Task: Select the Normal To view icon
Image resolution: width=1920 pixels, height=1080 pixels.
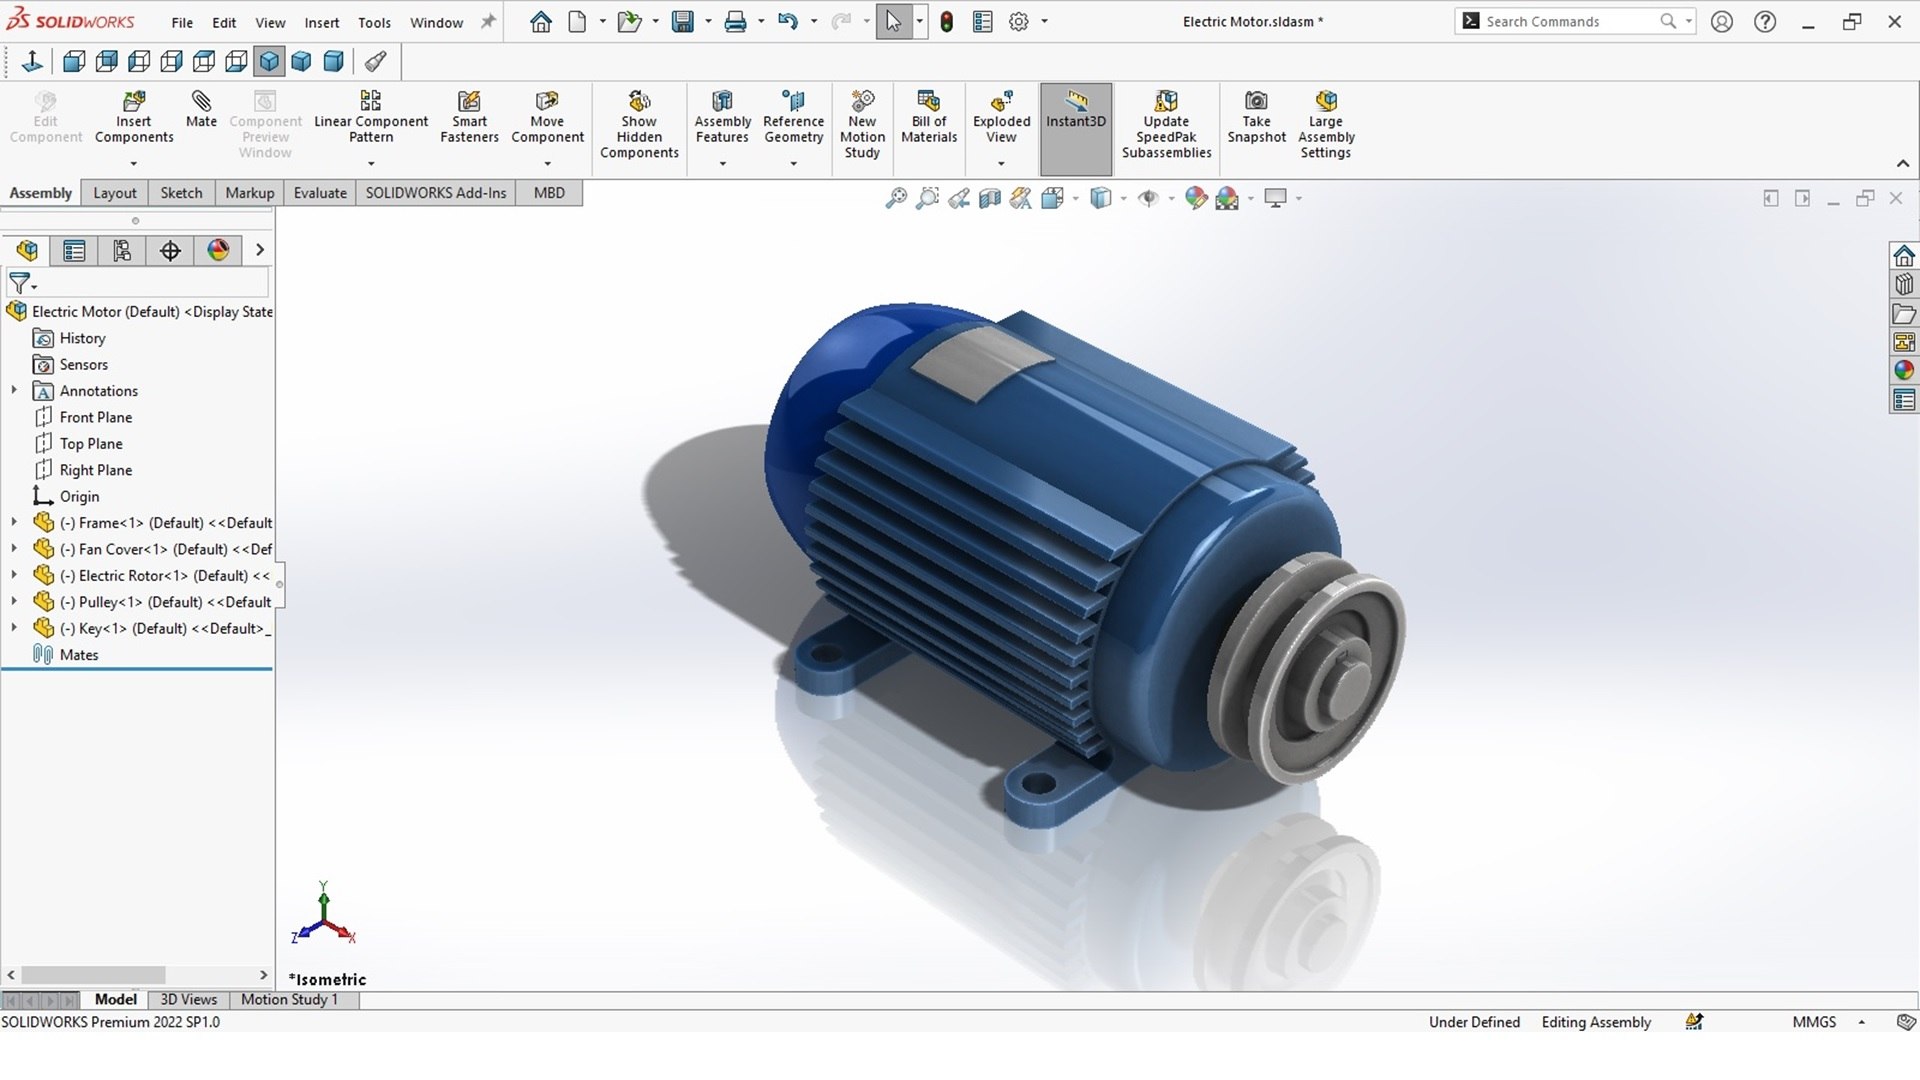Action: tap(32, 62)
